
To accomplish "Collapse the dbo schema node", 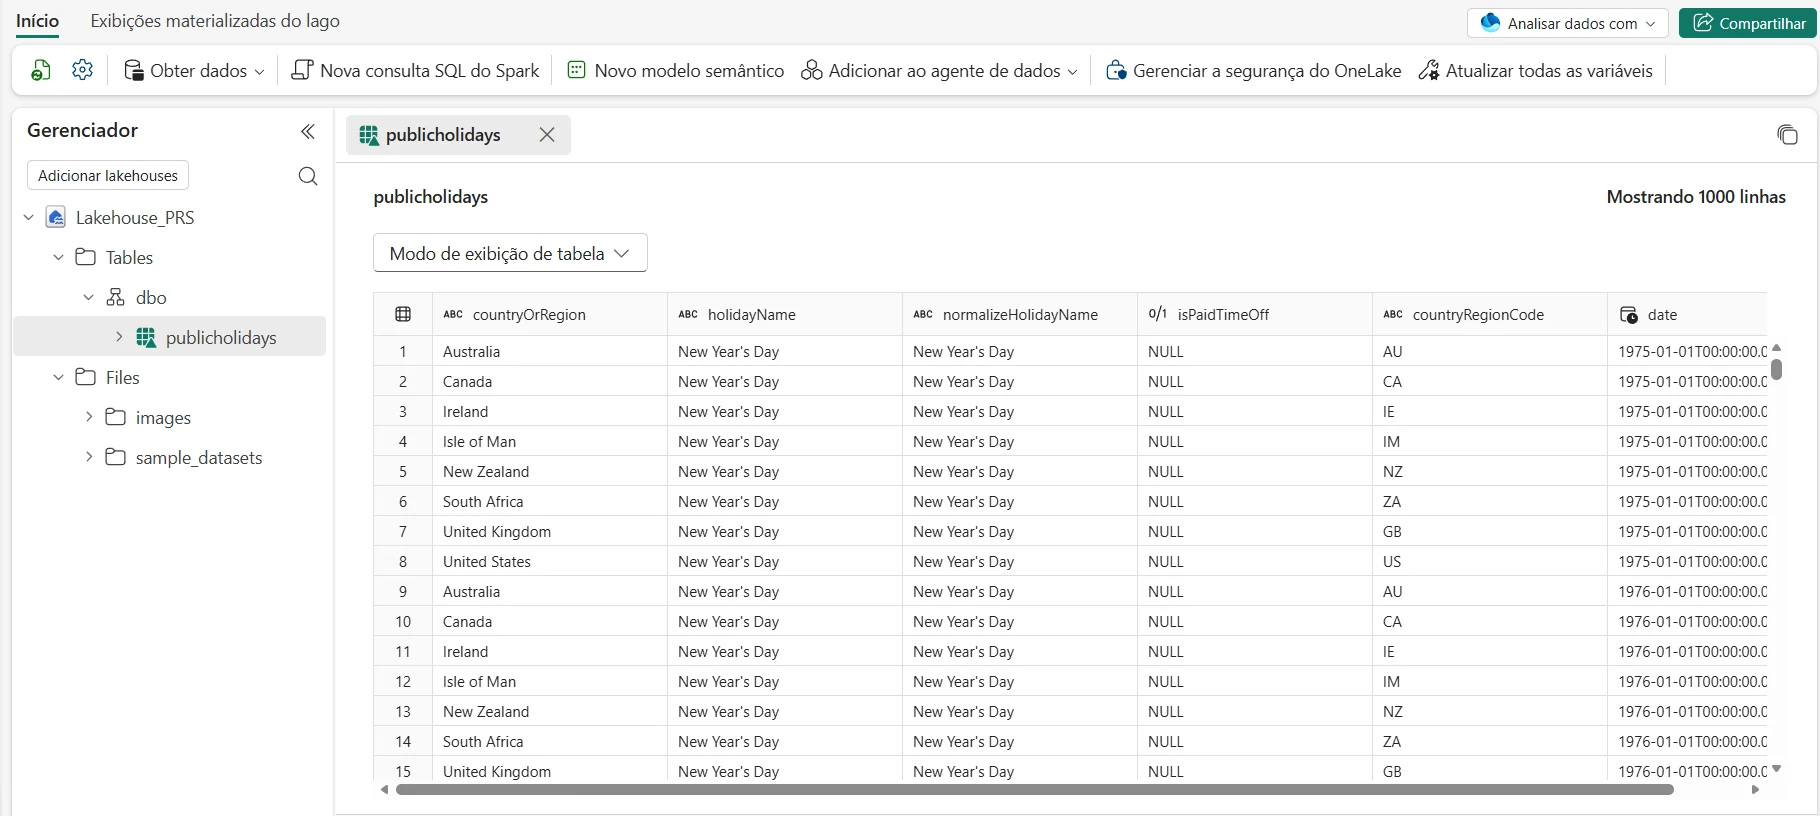I will pyautogui.click(x=89, y=297).
